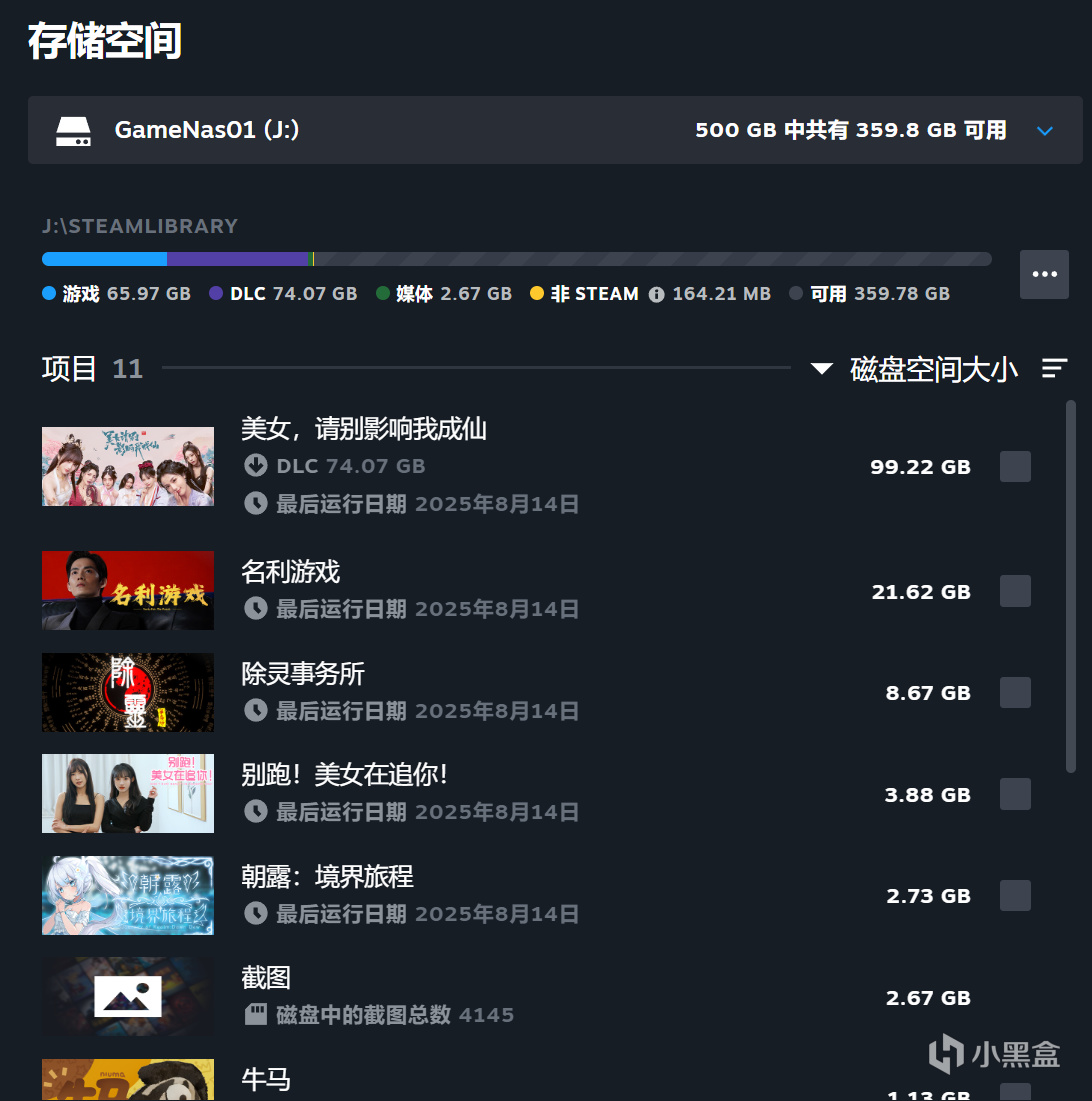Click the SD card icon under 截图
The width and height of the screenshot is (1092, 1101).
[x=256, y=1014]
